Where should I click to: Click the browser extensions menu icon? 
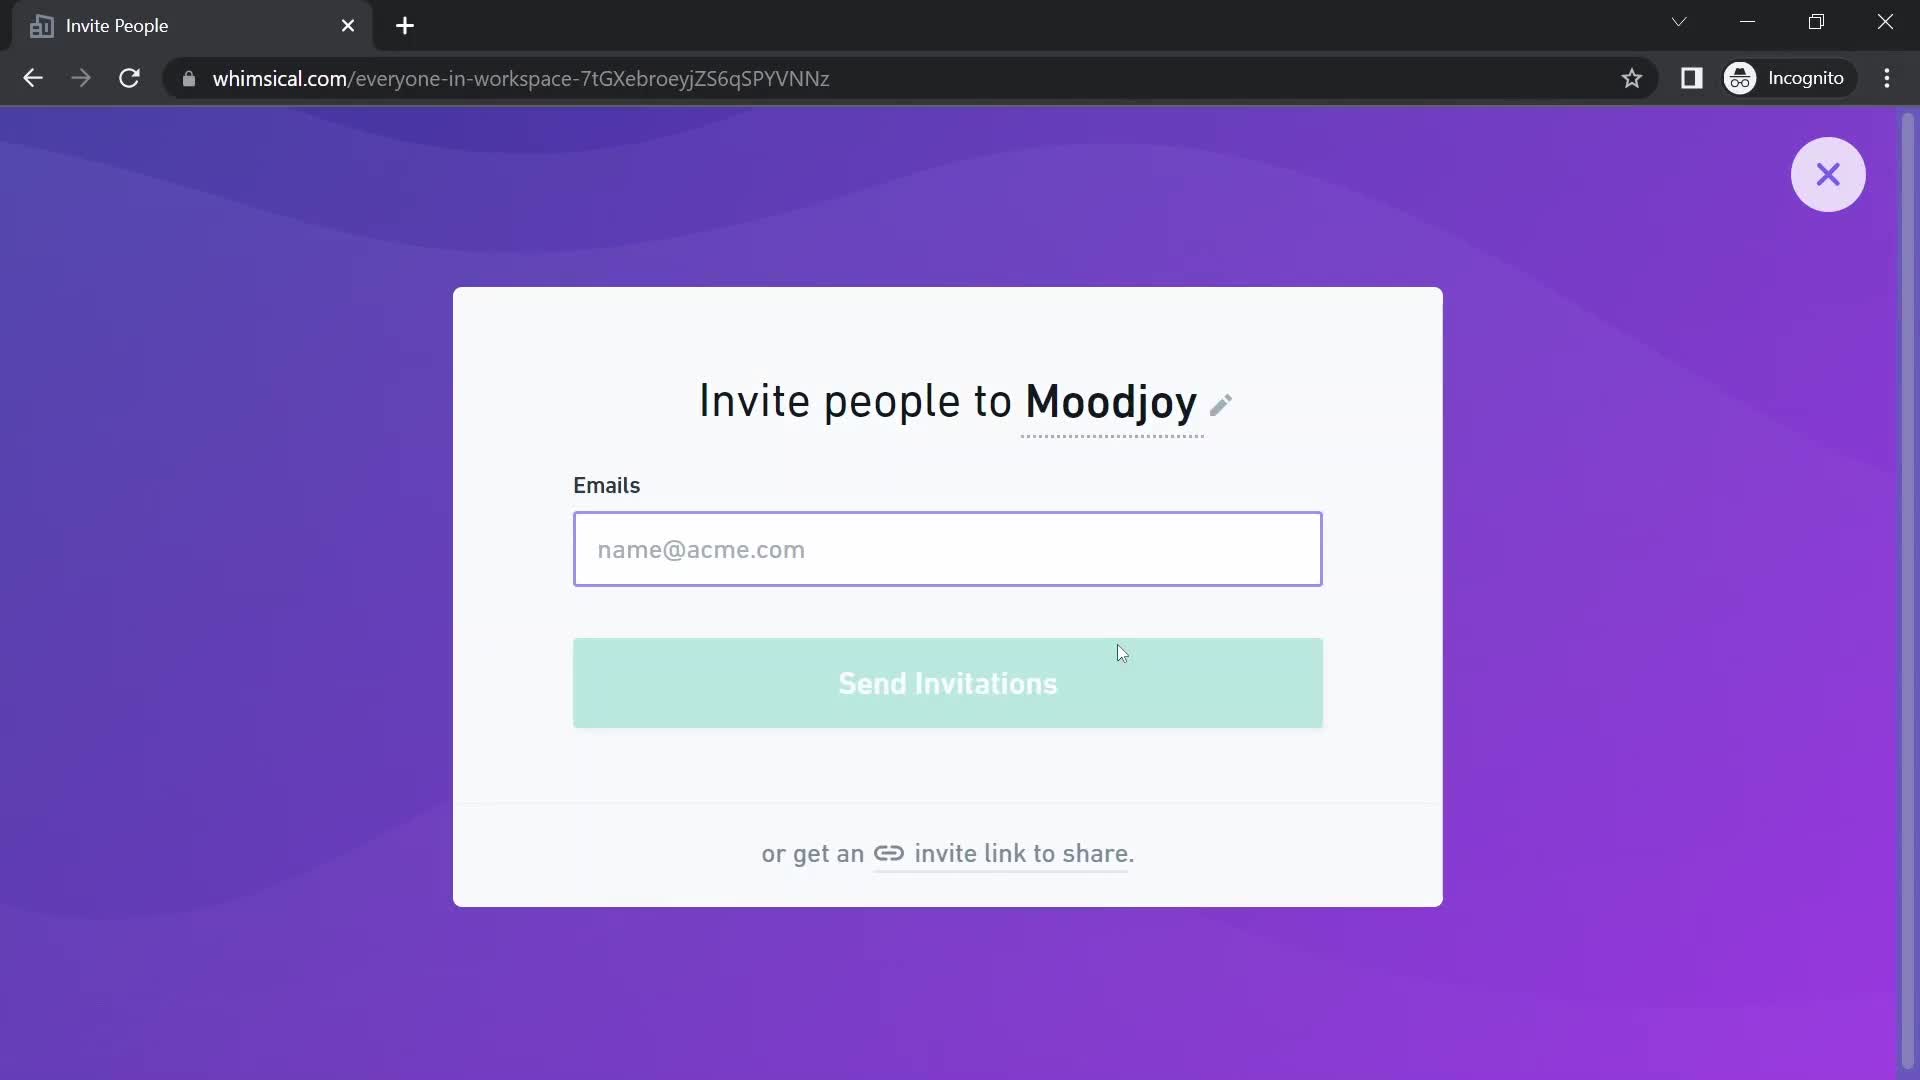click(1693, 78)
